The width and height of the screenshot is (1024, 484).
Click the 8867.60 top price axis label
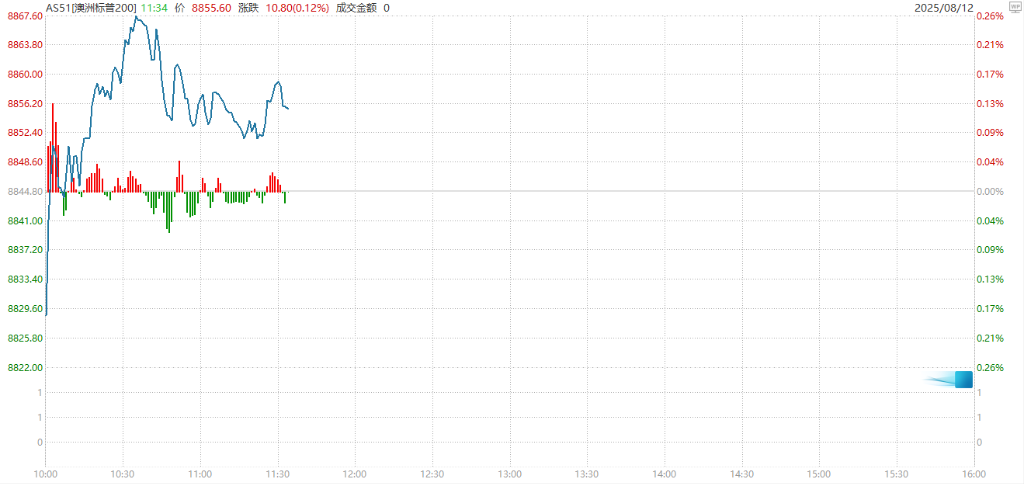23,16
